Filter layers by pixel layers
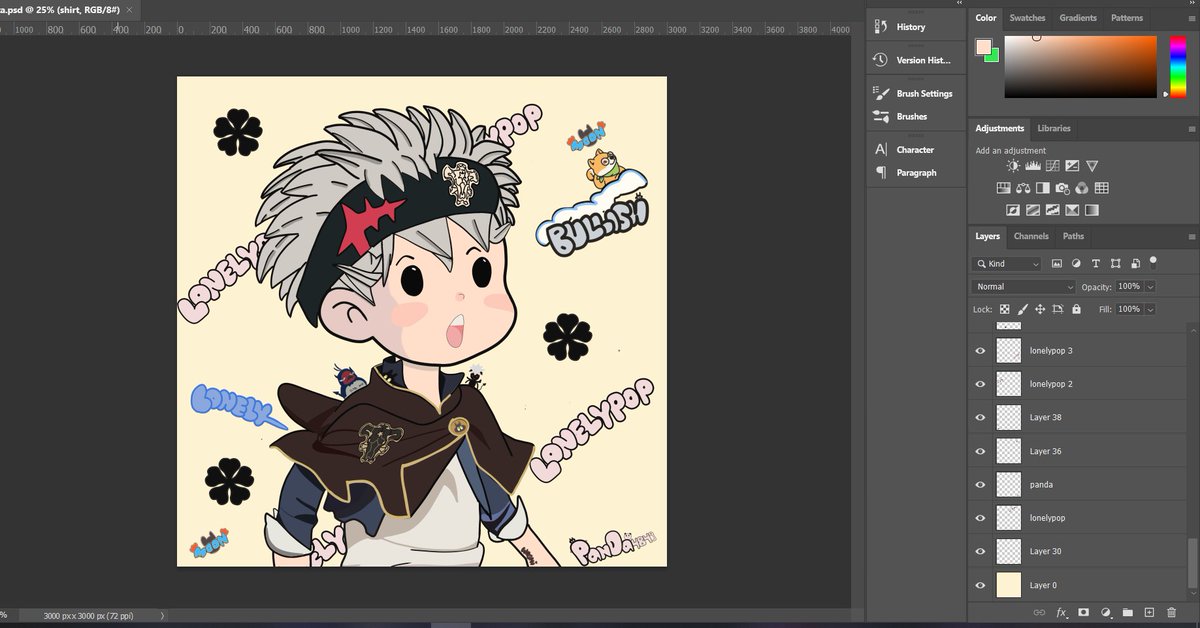The height and width of the screenshot is (628, 1200). pos(1057,263)
